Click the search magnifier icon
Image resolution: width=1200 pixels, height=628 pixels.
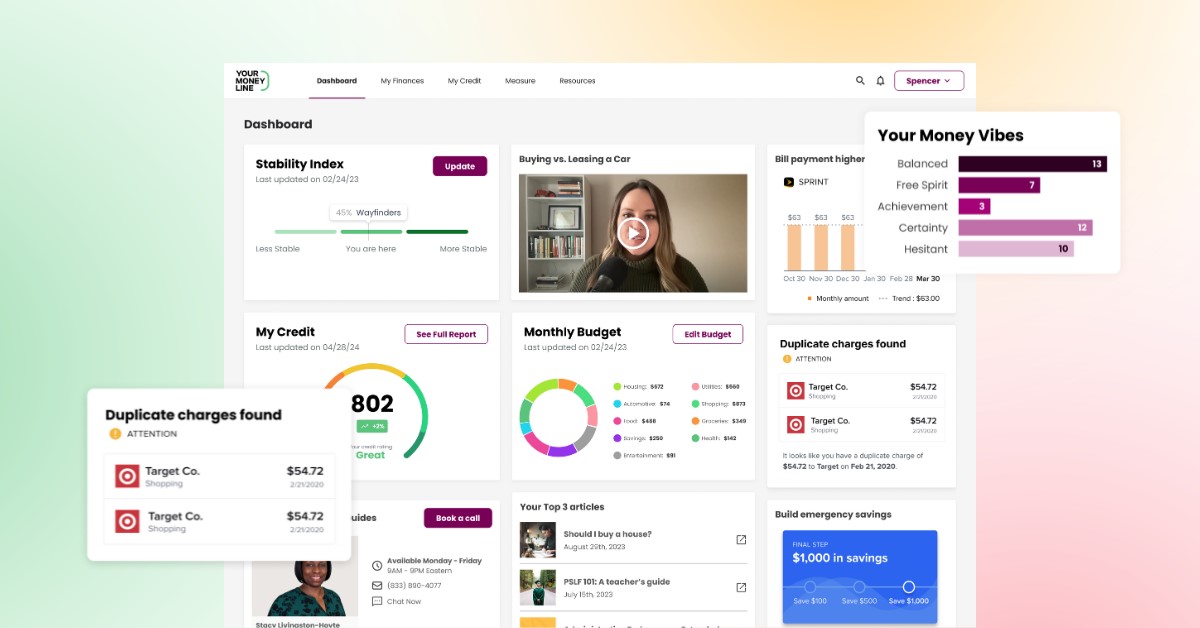(859, 80)
